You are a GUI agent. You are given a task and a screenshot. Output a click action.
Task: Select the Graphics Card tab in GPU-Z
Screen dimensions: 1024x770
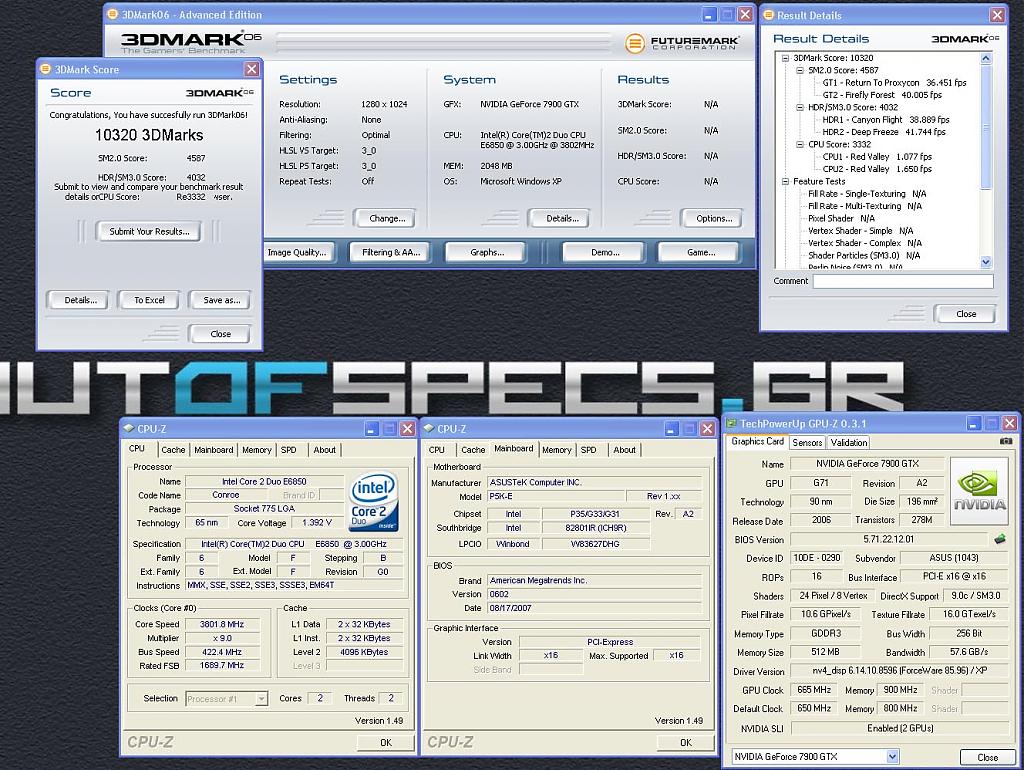click(x=758, y=441)
